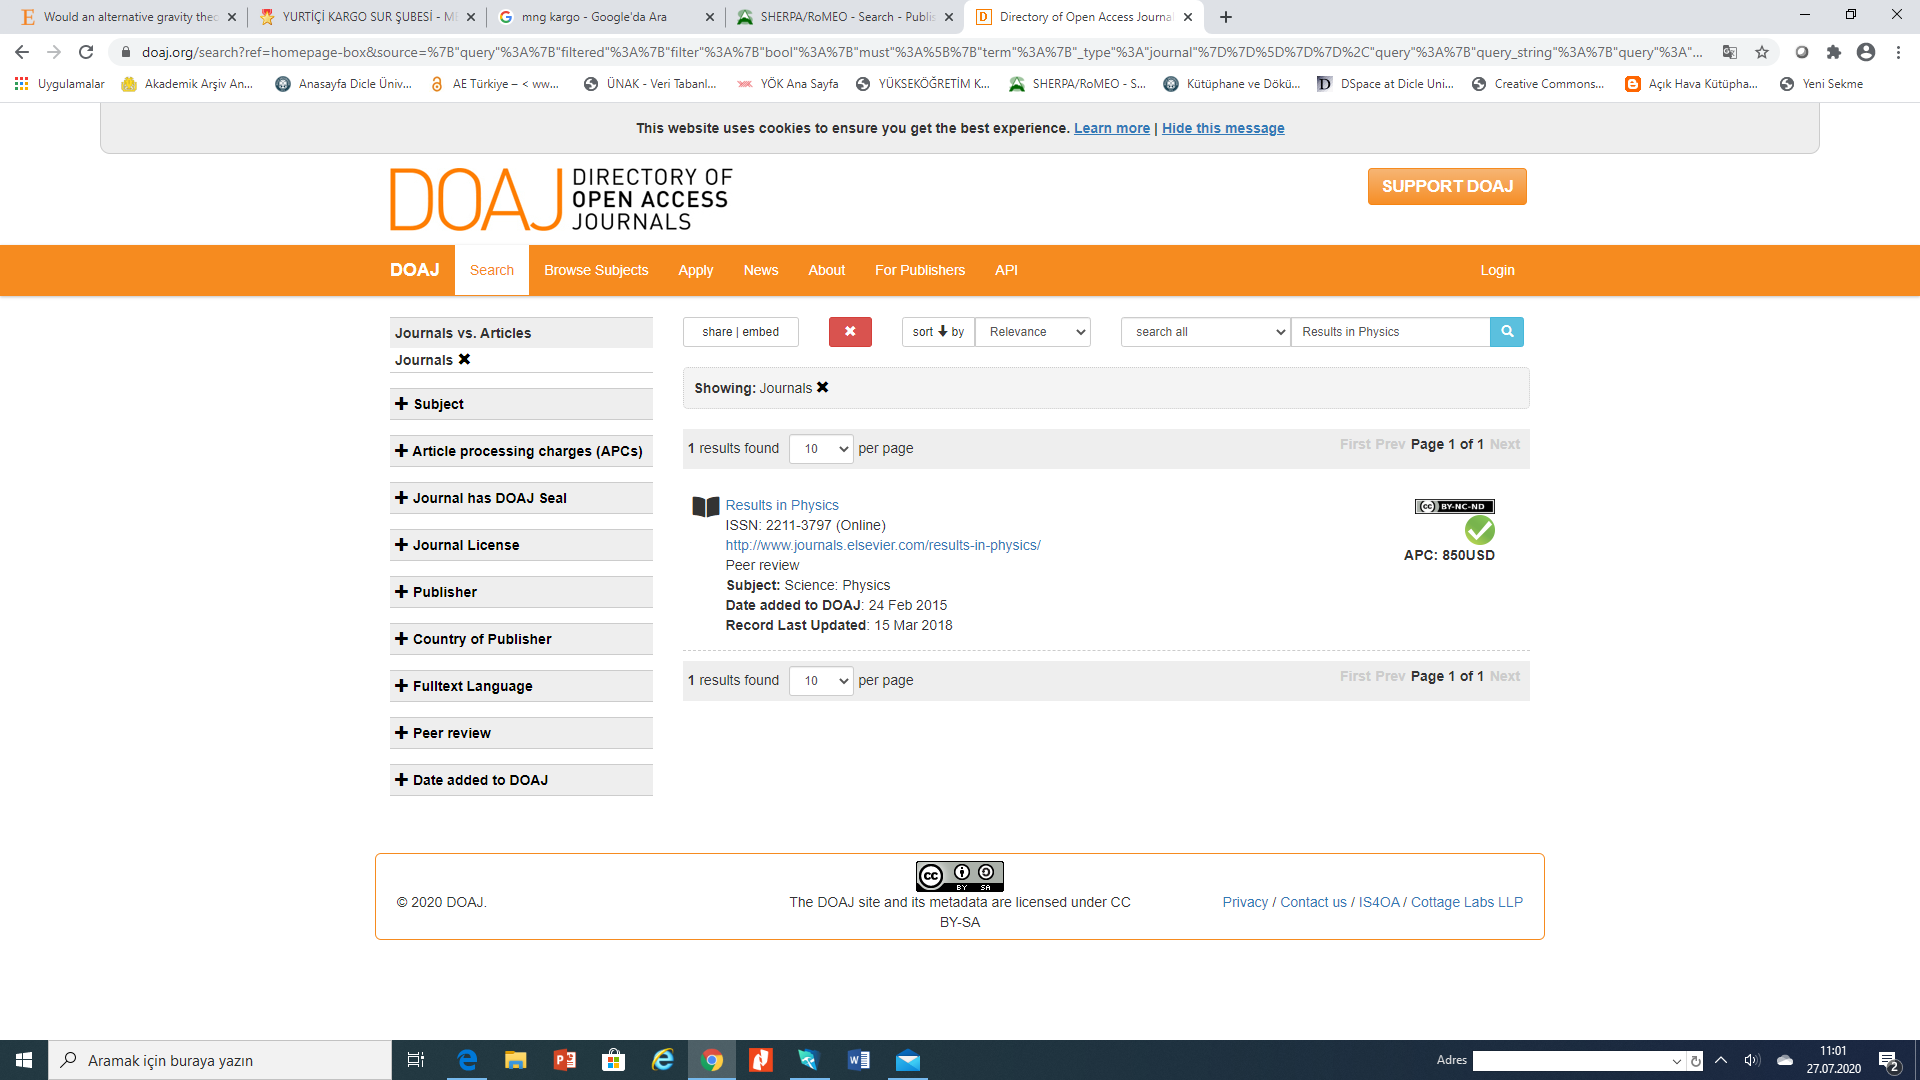
Task: Switch to the SHERPA/RoMEO browser tab
Action: 845,17
